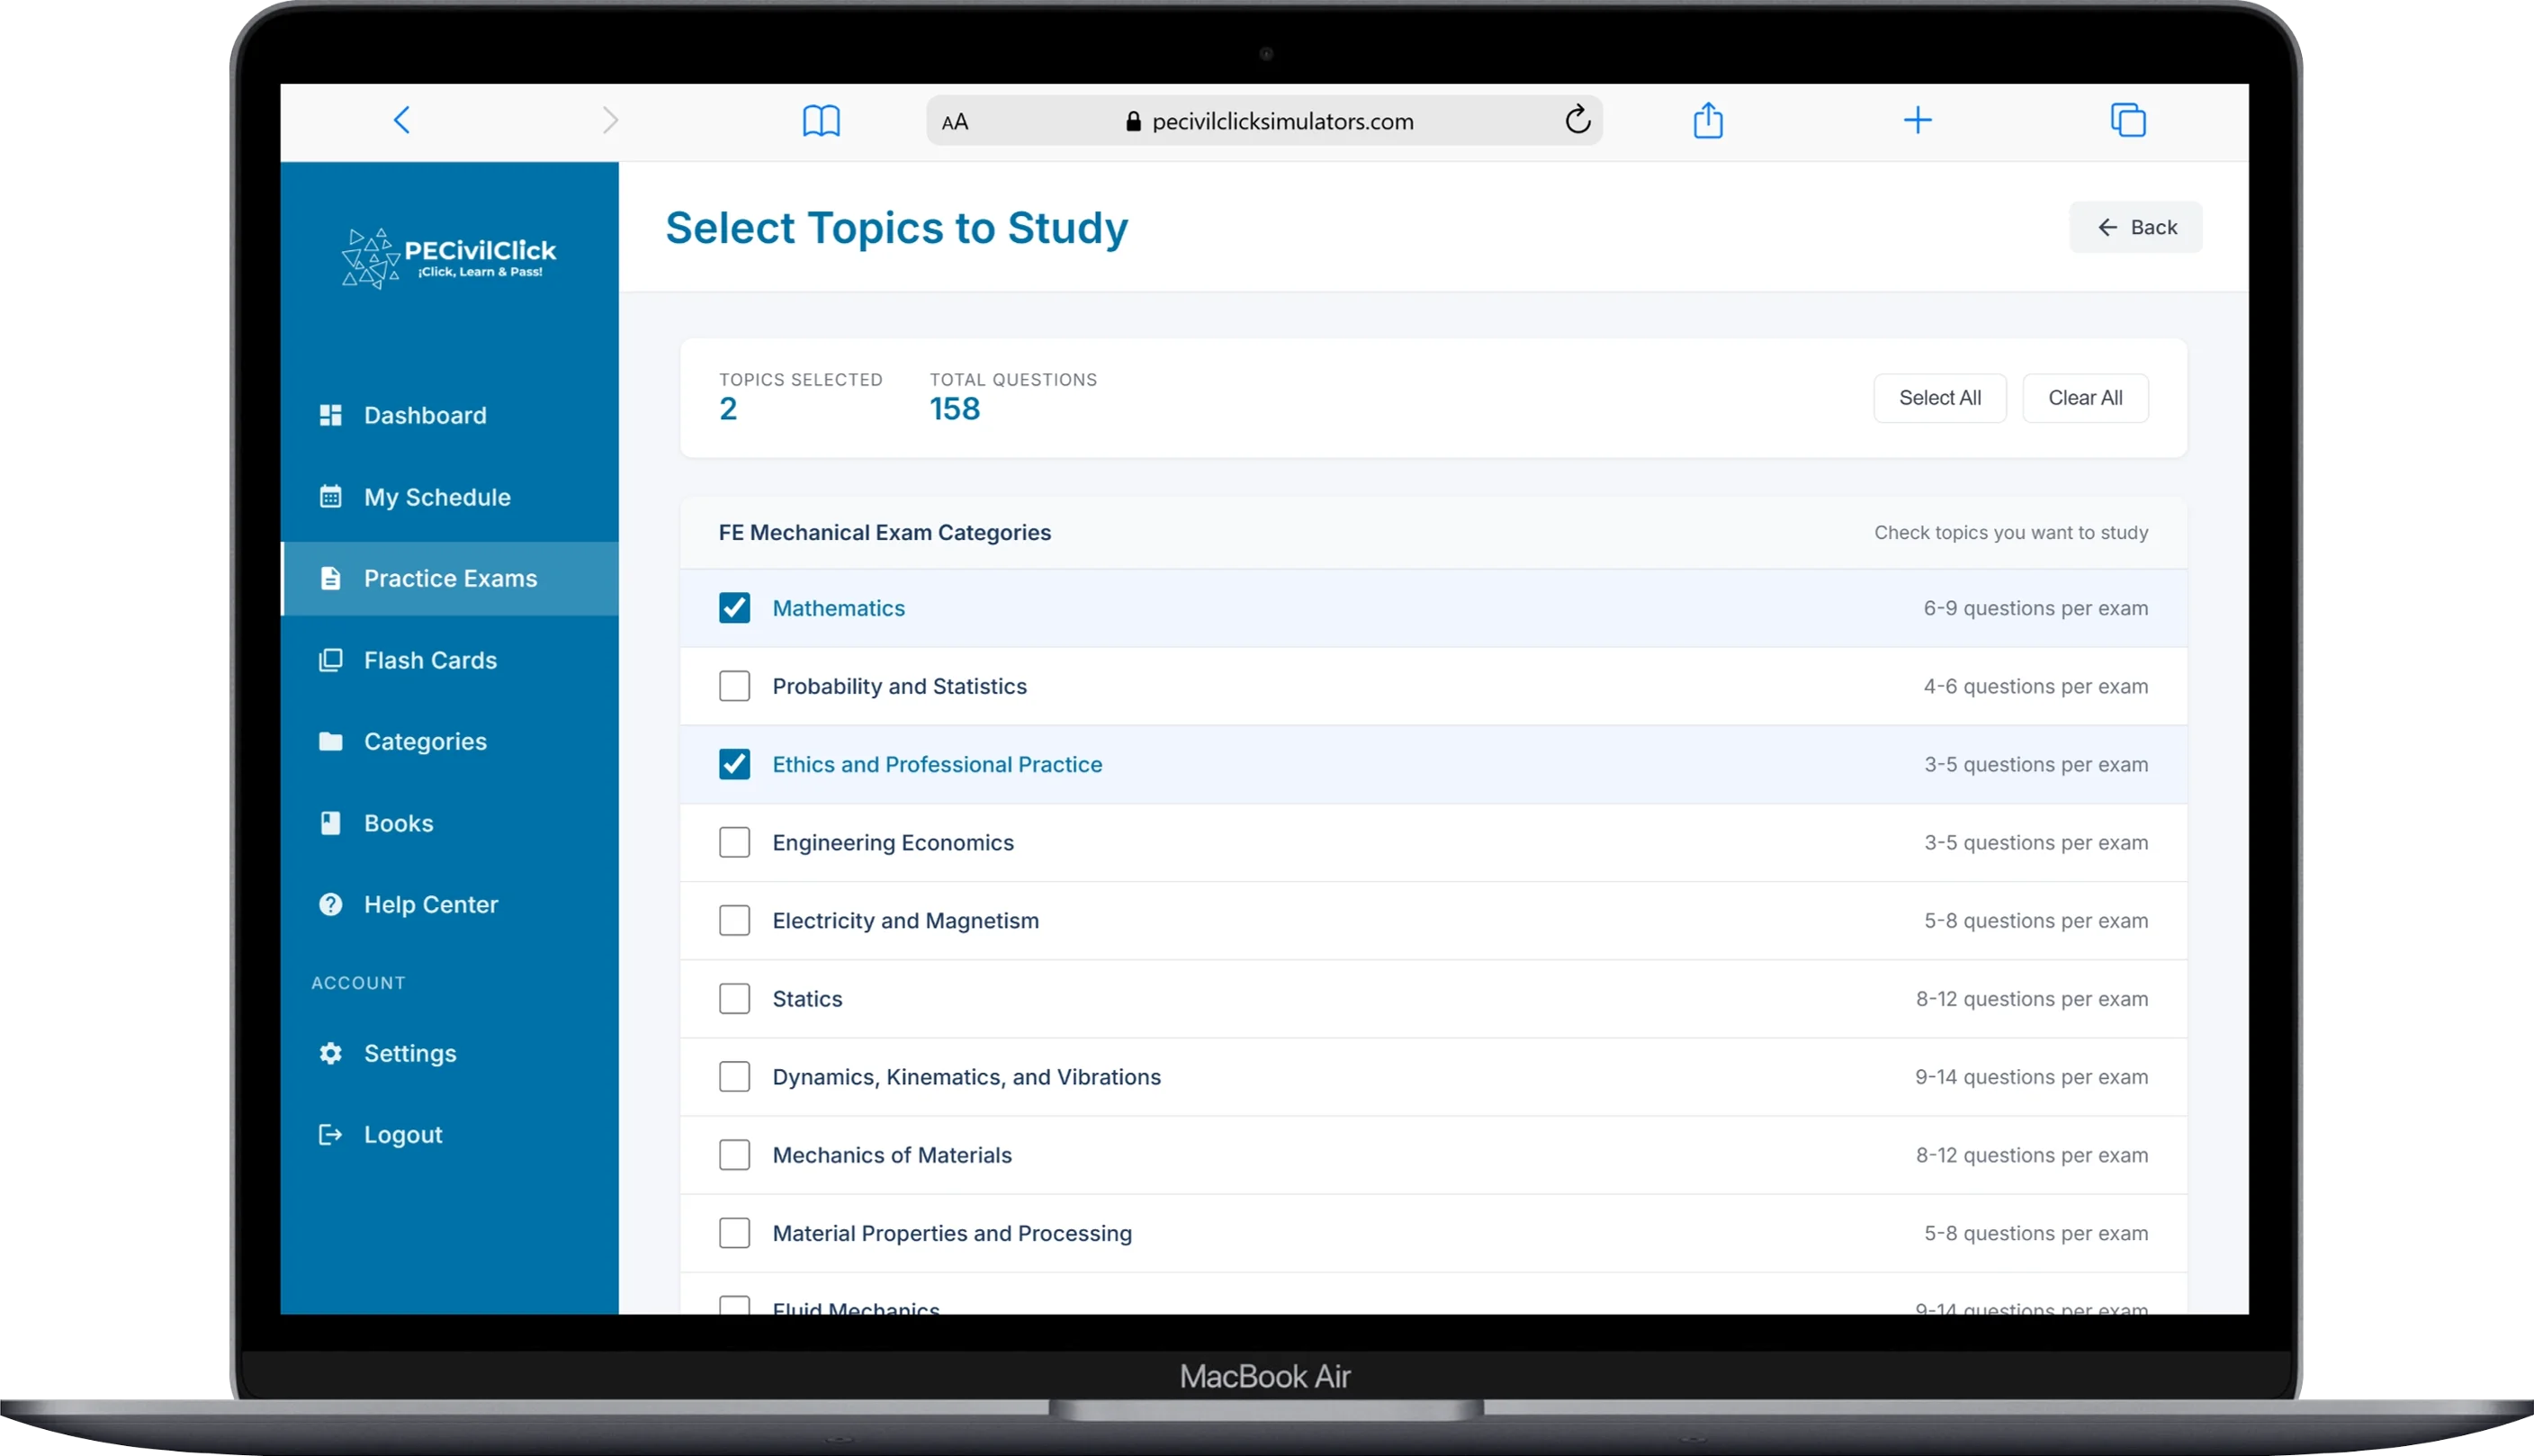Open Books using the book icon
Screen dimensions: 2534x1456
click(x=330, y=822)
